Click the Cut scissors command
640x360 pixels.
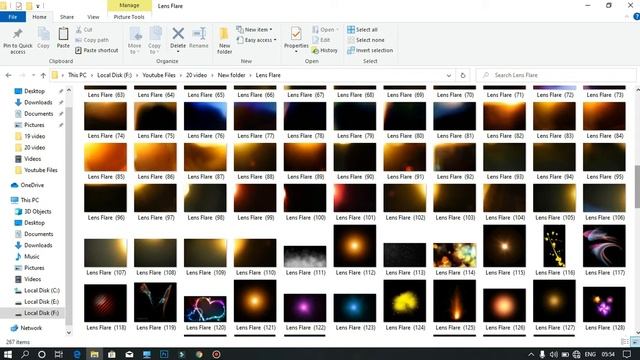84,30
